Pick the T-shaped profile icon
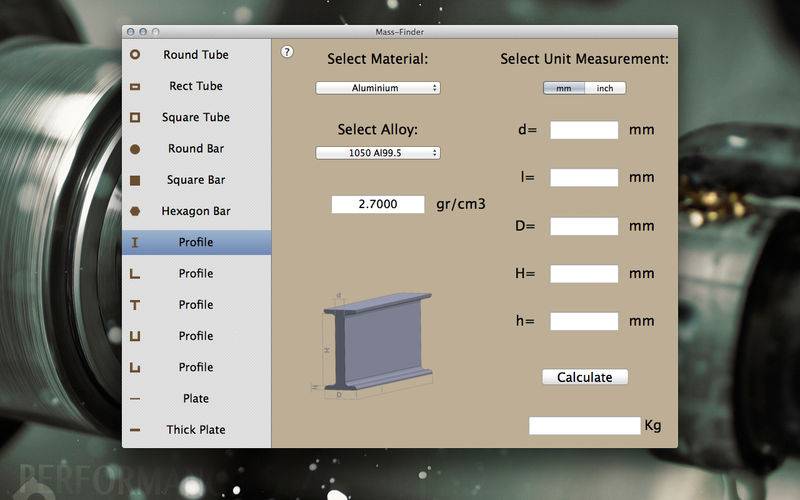The width and height of the screenshot is (800, 500). [135, 305]
